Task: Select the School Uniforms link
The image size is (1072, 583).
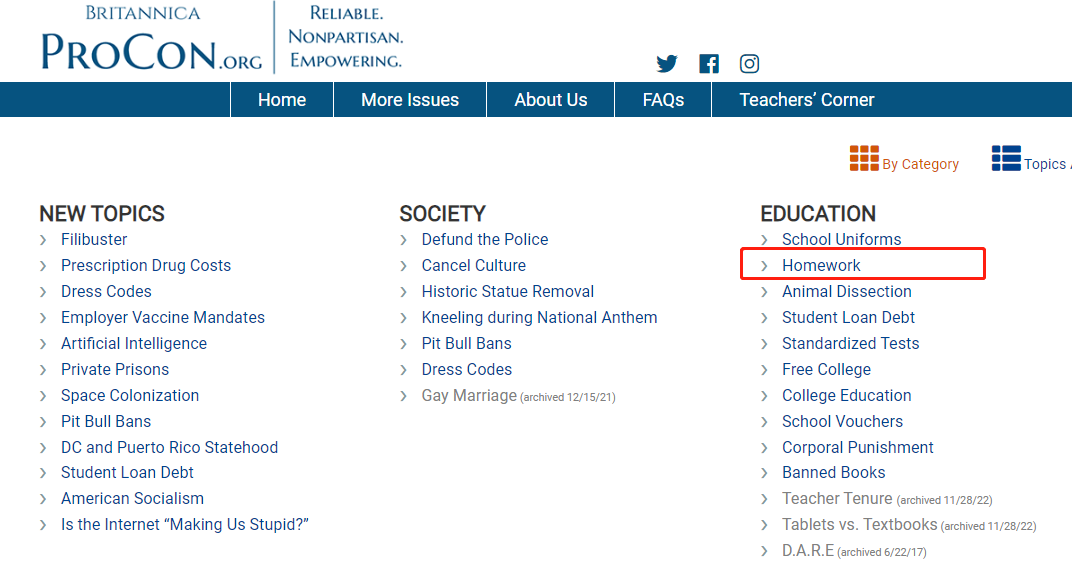Action: pyautogui.click(x=841, y=240)
